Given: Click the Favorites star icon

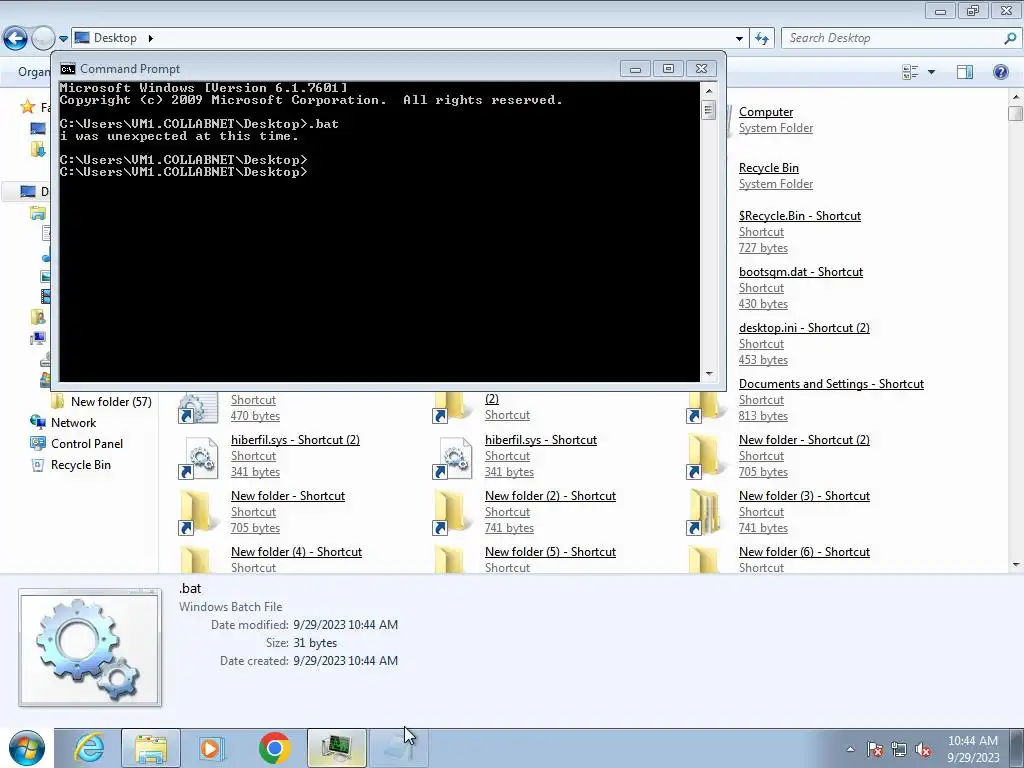Looking at the screenshot, I should [x=27, y=106].
